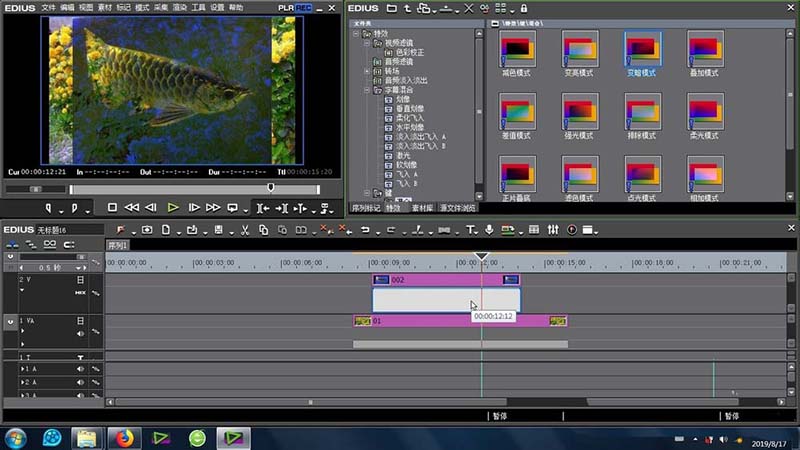Click the microphone voice-over icon
Image resolution: width=800 pixels, height=450 pixels.
[x=489, y=230]
